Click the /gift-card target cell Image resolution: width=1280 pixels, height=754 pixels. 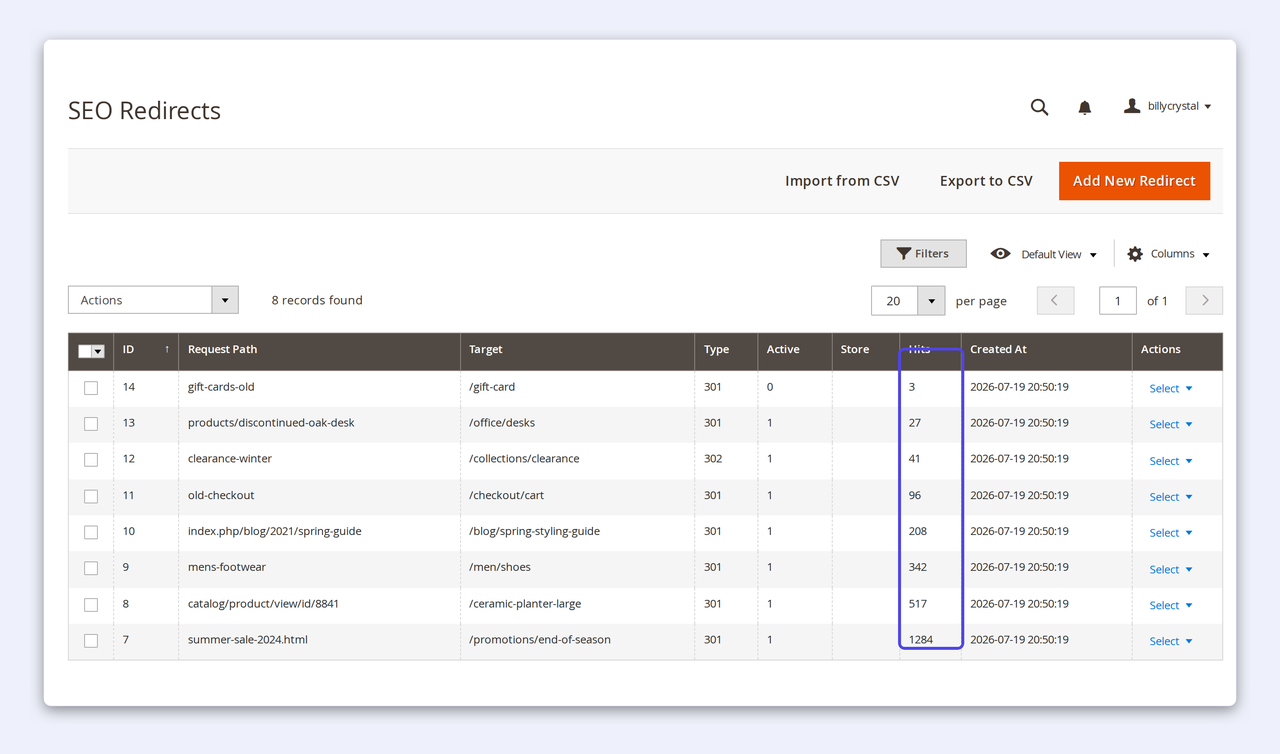coord(578,387)
